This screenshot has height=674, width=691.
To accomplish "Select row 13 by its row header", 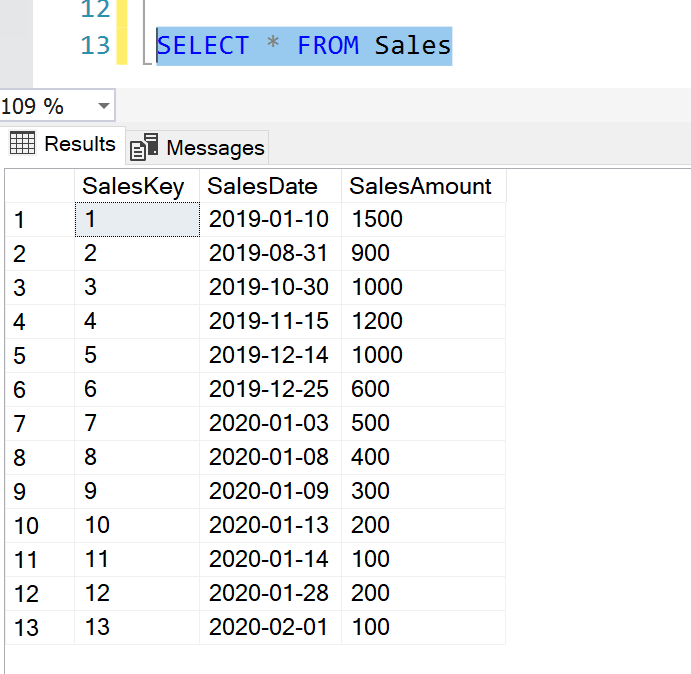I will (39, 628).
